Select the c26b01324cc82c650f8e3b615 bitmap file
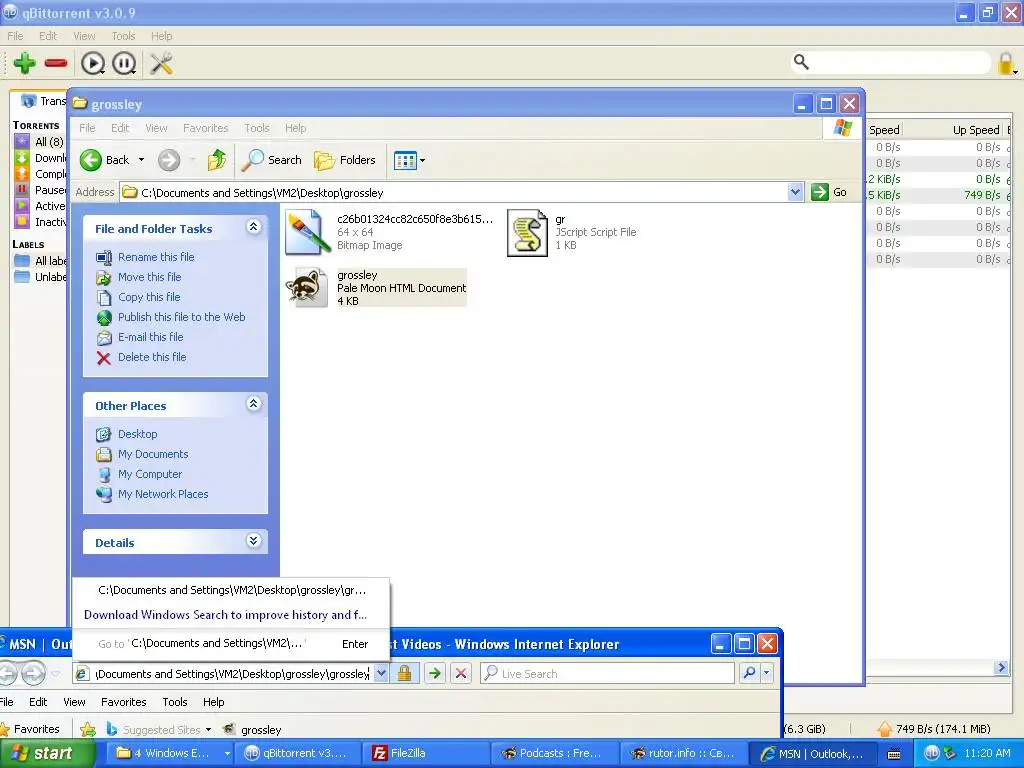Viewport: 1024px width, 768px height. [x=389, y=232]
